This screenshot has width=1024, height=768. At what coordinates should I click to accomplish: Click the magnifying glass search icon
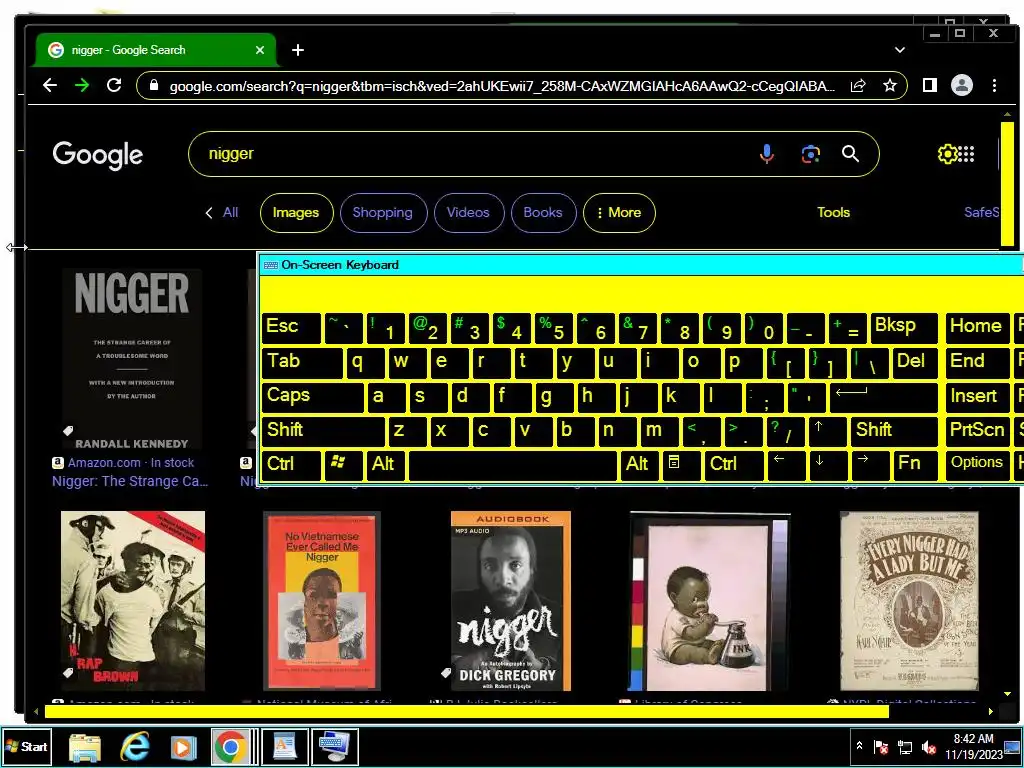coord(850,154)
